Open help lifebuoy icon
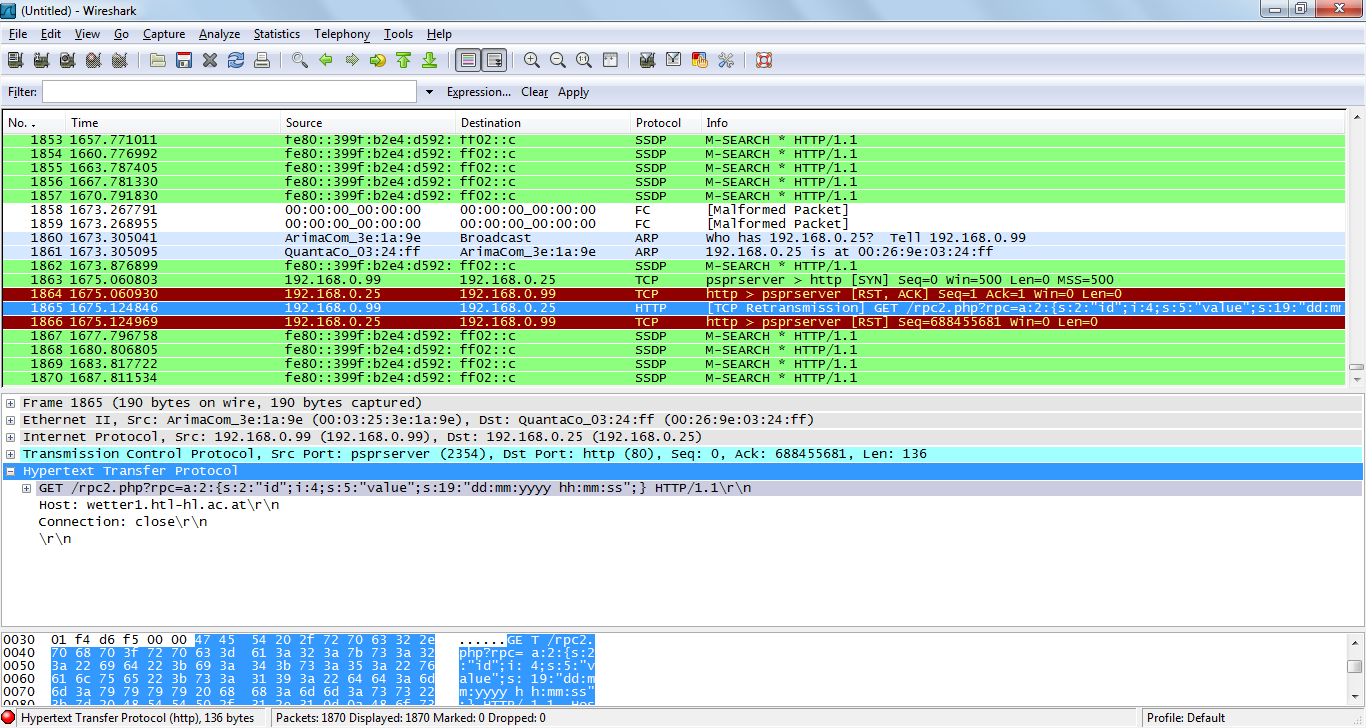 click(764, 60)
